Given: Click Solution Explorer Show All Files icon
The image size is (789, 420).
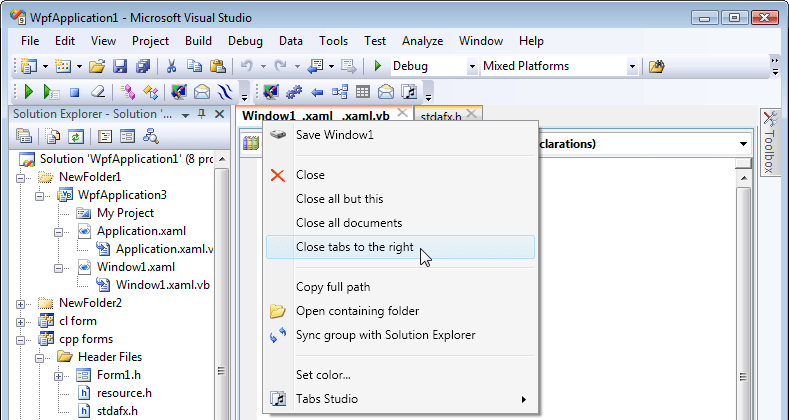Looking at the screenshot, I should (x=53, y=136).
